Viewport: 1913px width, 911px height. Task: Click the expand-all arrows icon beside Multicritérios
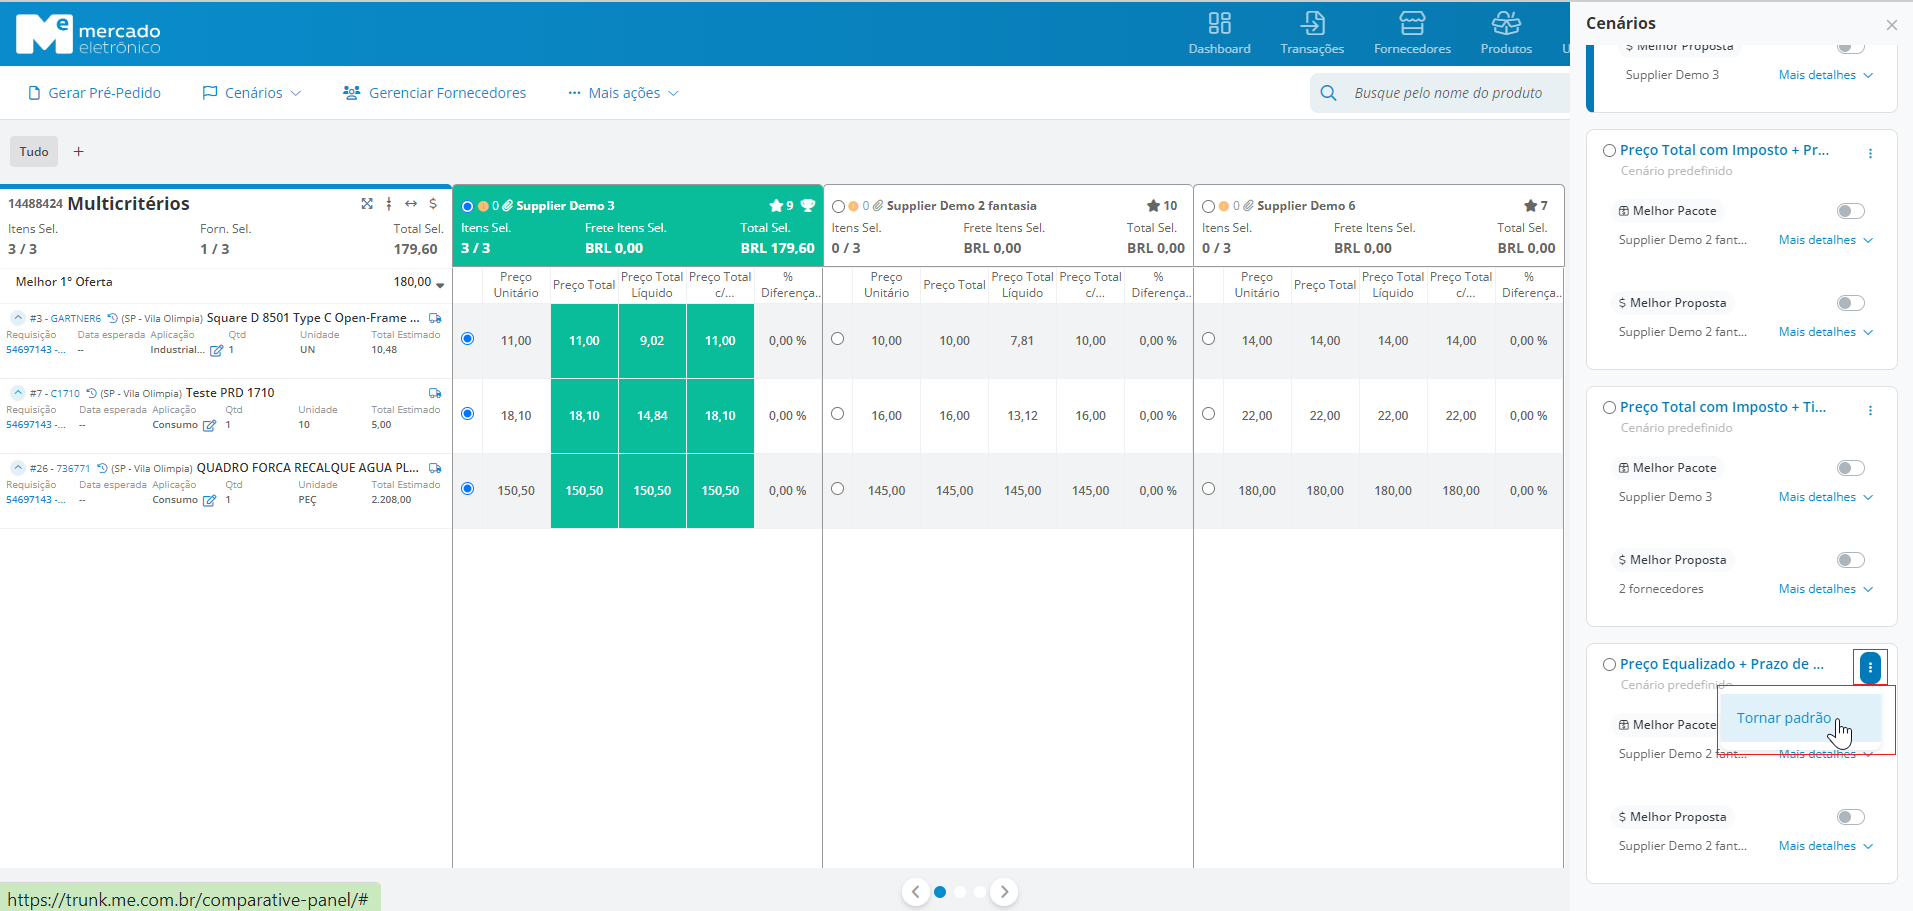click(x=367, y=203)
